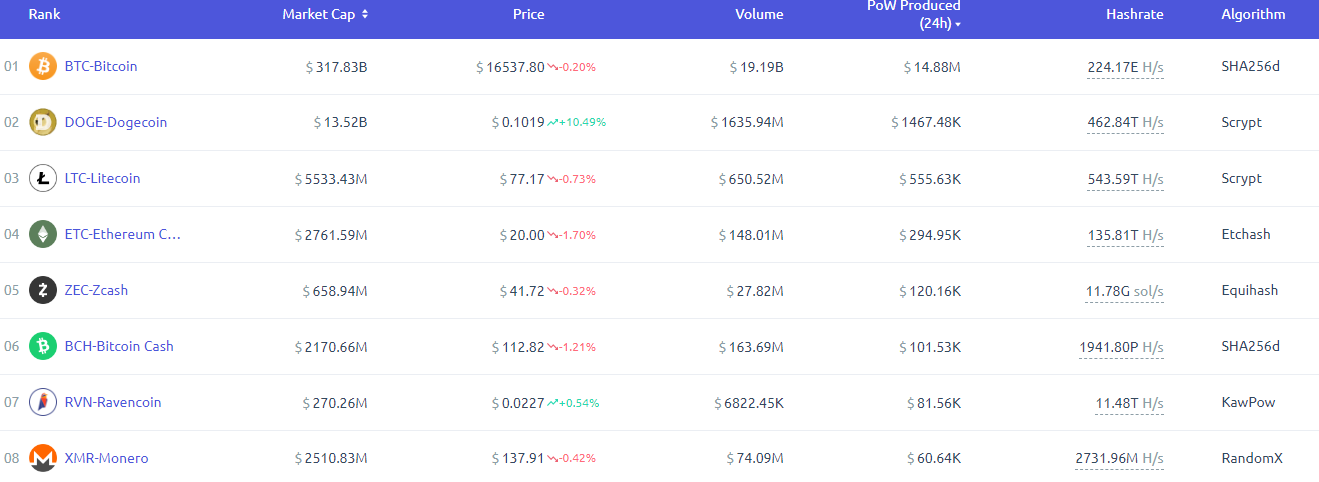Click the Zcash coin logo icon

[x=43, y=291]
